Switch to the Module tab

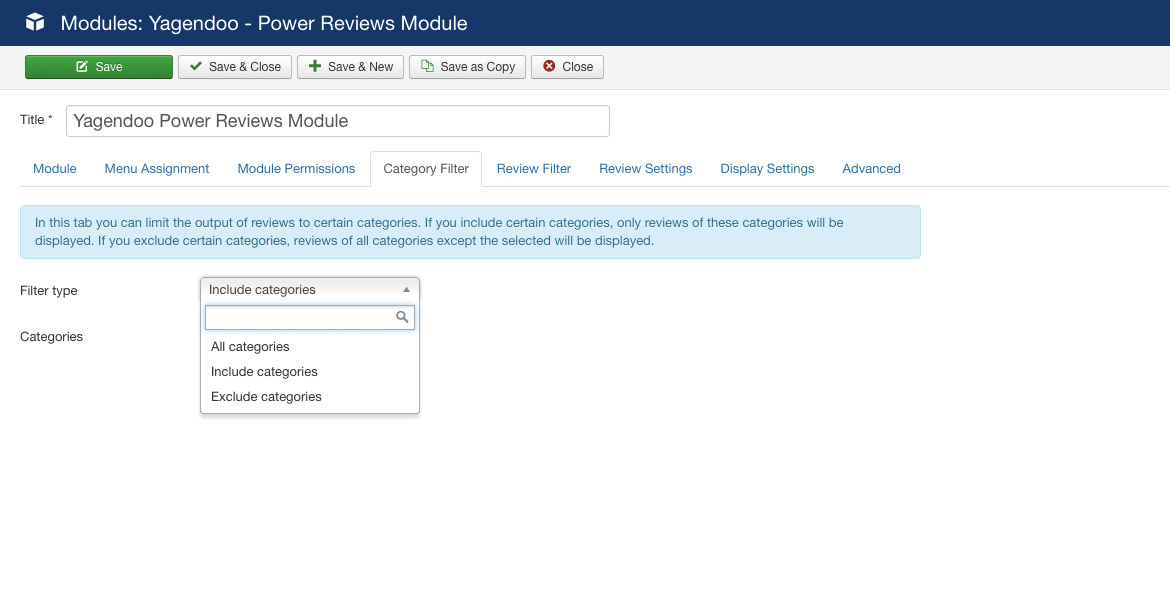click(55, 169)
